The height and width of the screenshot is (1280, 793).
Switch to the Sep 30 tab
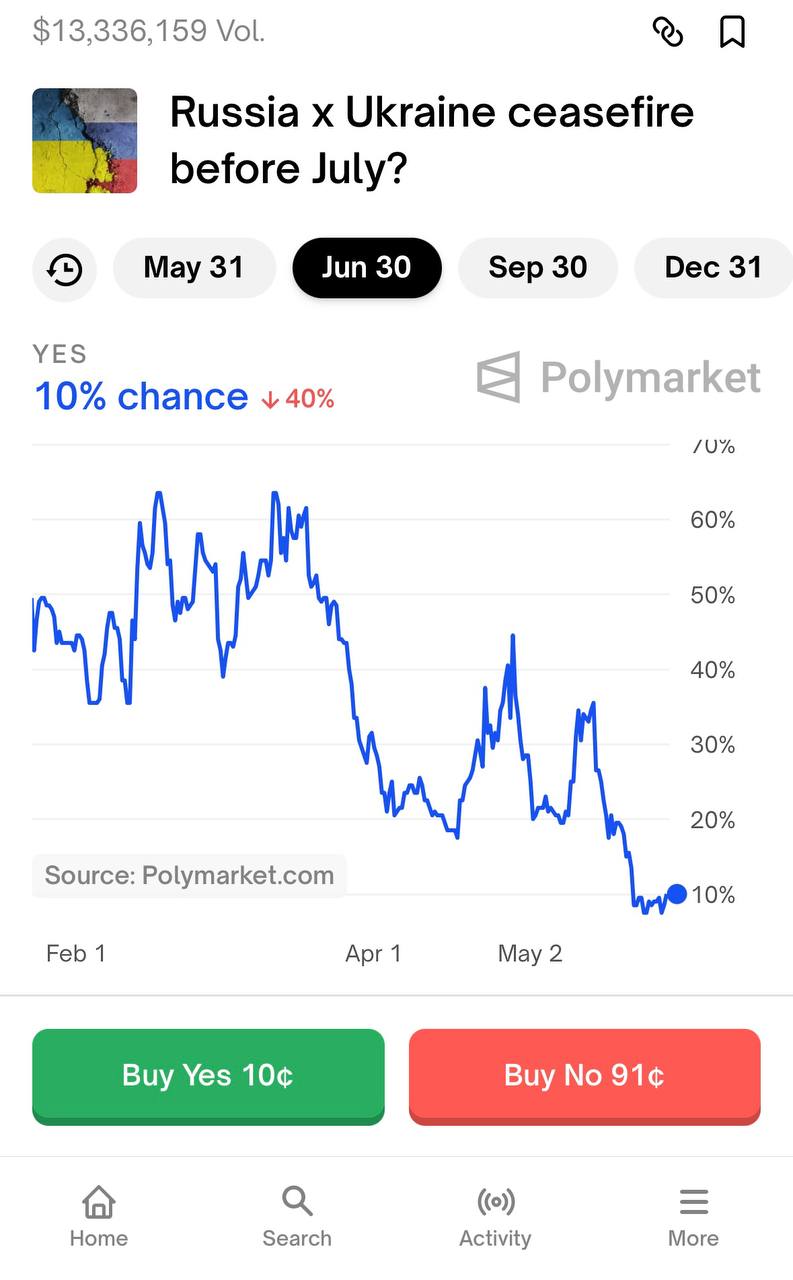[538, 268]
